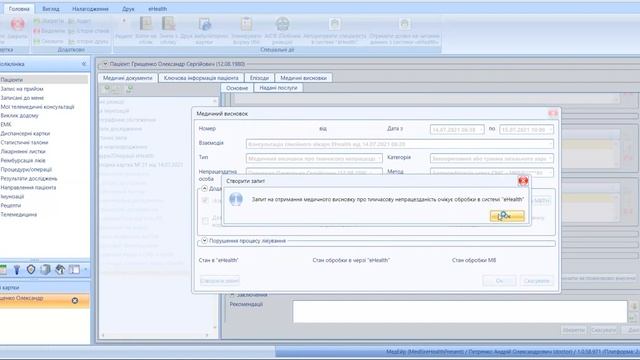The height and width of the screenshot is (360, 640).
Task: Click the calendar icon in the sidebar bottom toolbar
Action: (3, 269)
